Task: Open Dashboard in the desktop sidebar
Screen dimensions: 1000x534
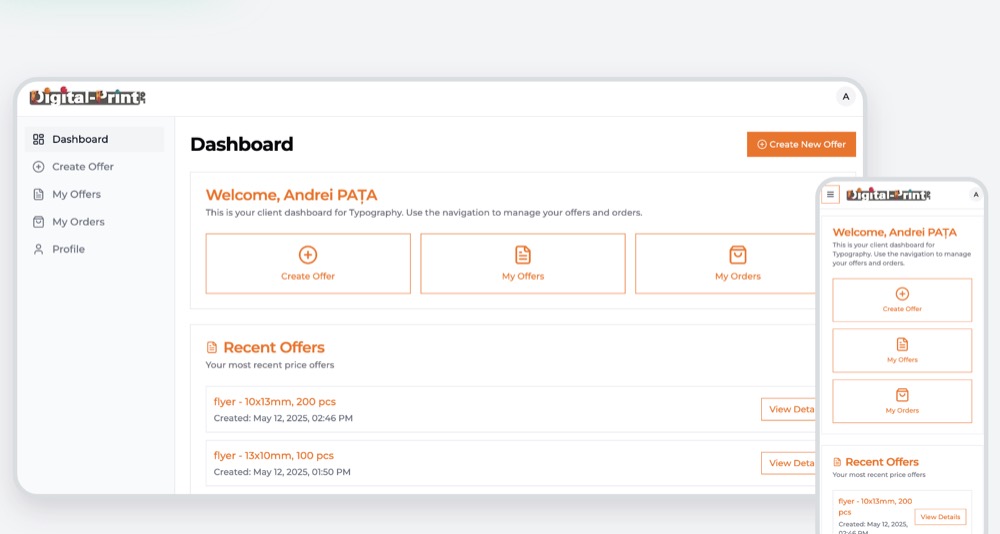Action: coord(94,139)
